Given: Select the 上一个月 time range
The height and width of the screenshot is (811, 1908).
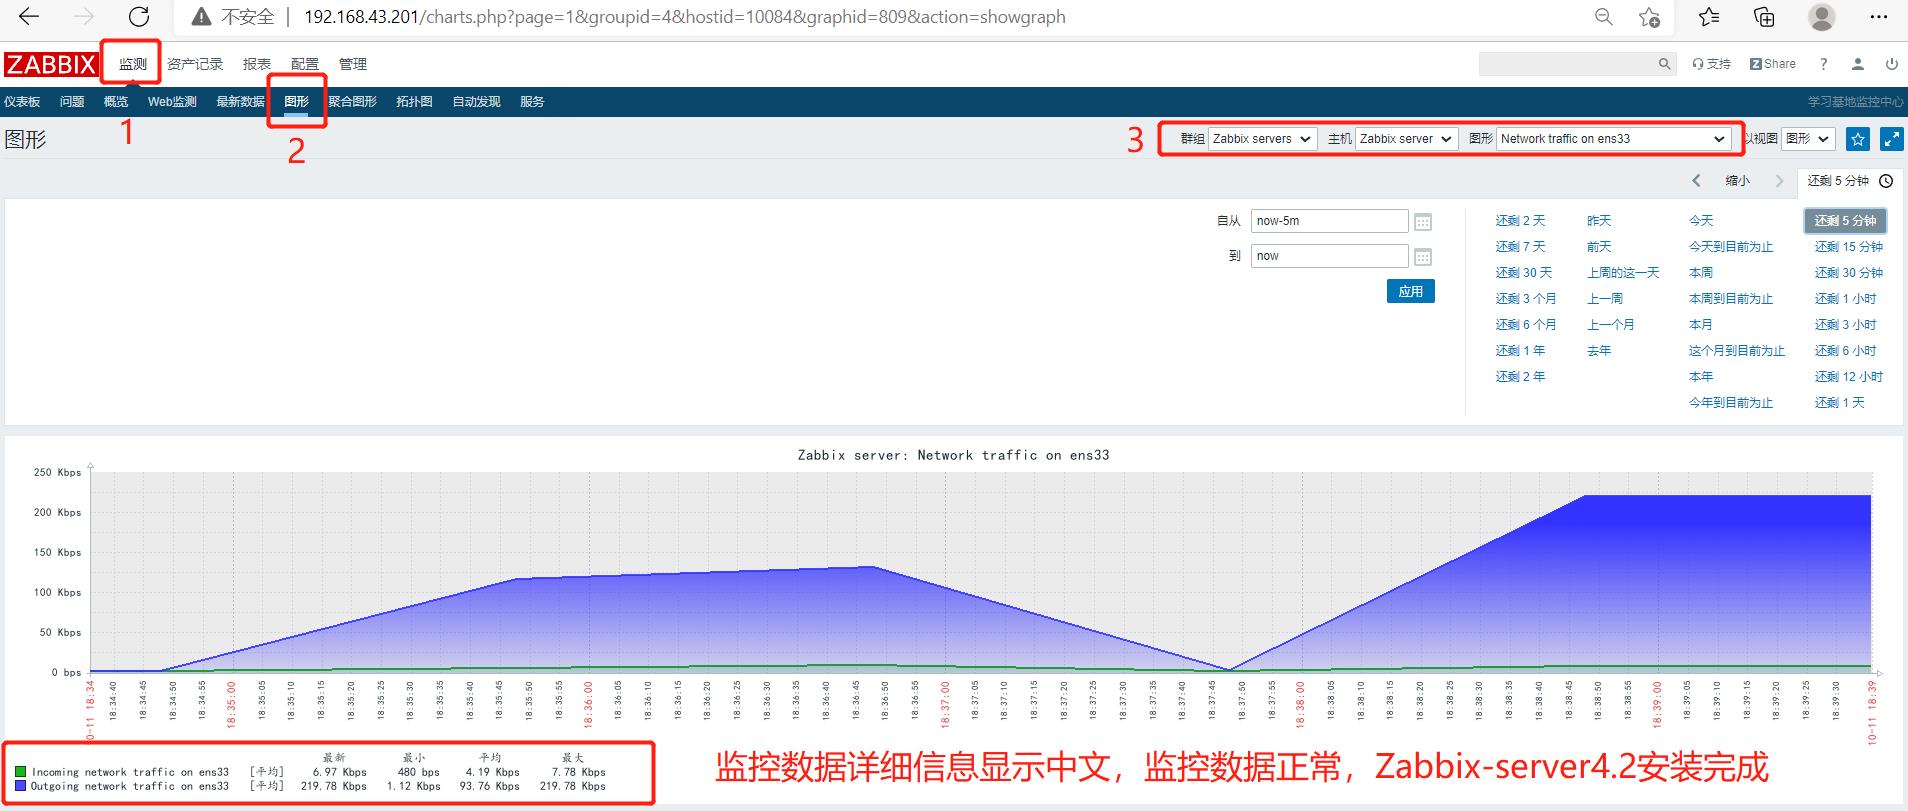Looking at the screenshot, I should point(1611,325).
